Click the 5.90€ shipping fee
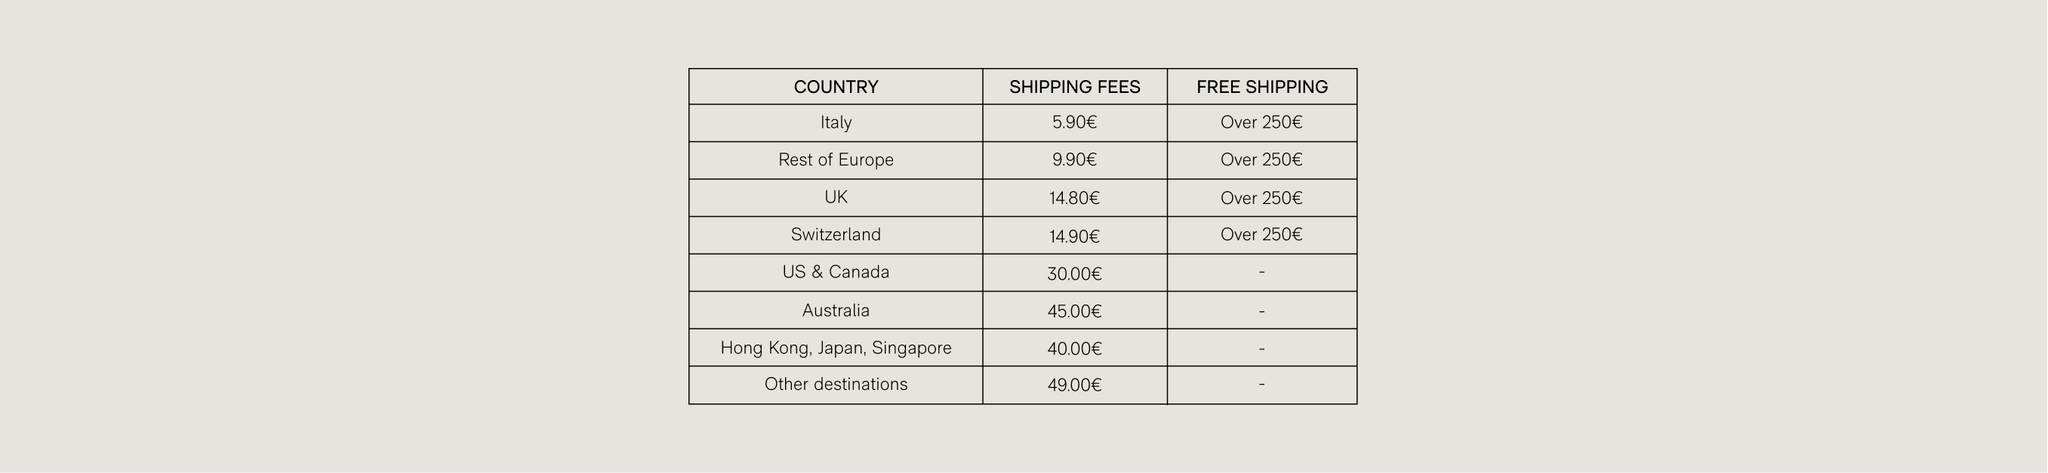Screen dimensions: 2048x473 (x=1074, y=123)
